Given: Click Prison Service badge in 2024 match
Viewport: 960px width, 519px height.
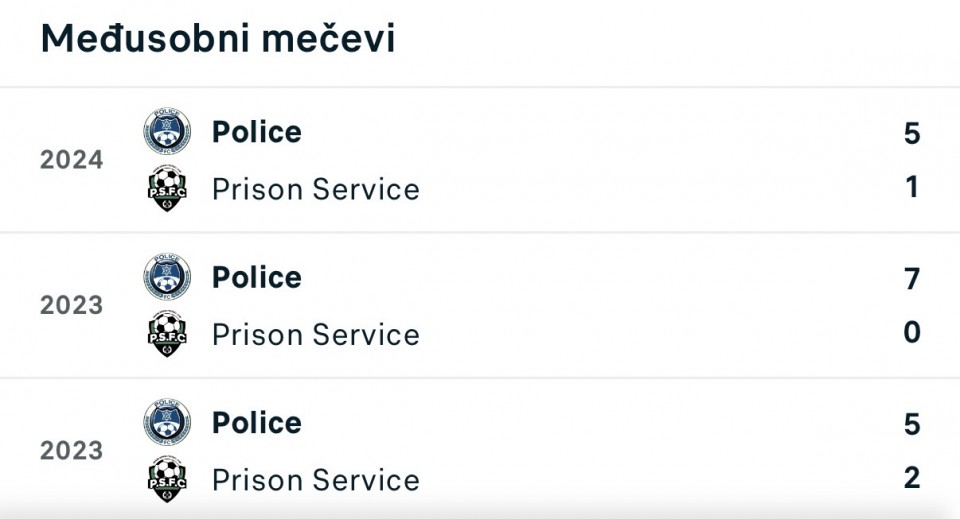Looking at the screenshot, I should [x=167, y=188].
